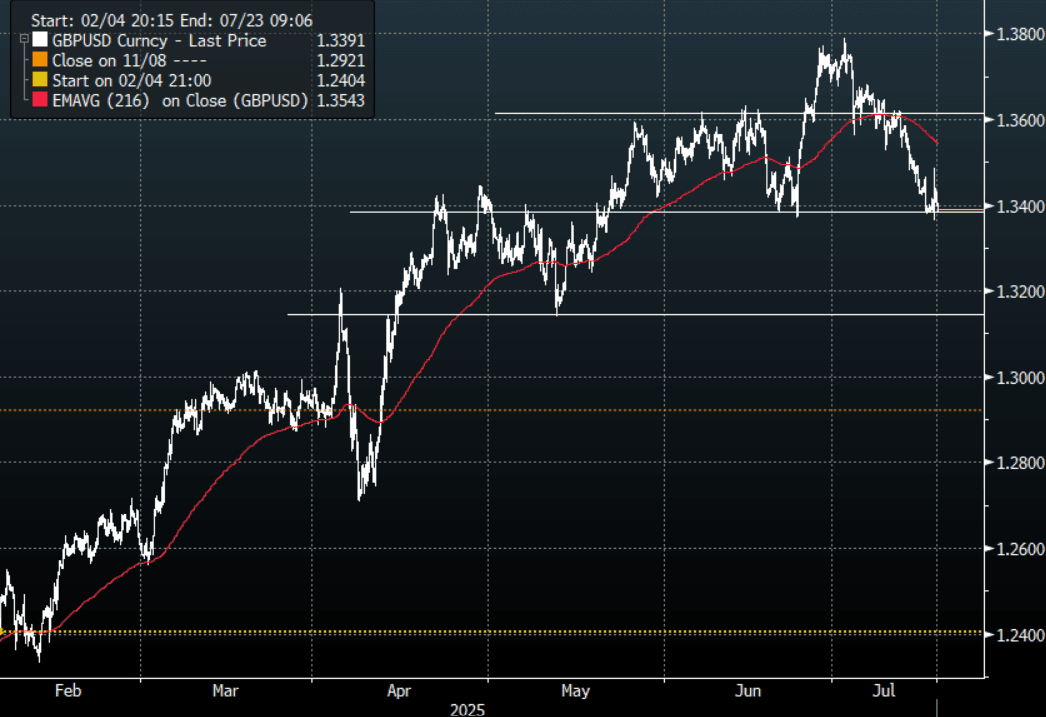1046x717 pixels.
Task: Select the top horizontal line near 1.3600
Action: coord(700,113)
